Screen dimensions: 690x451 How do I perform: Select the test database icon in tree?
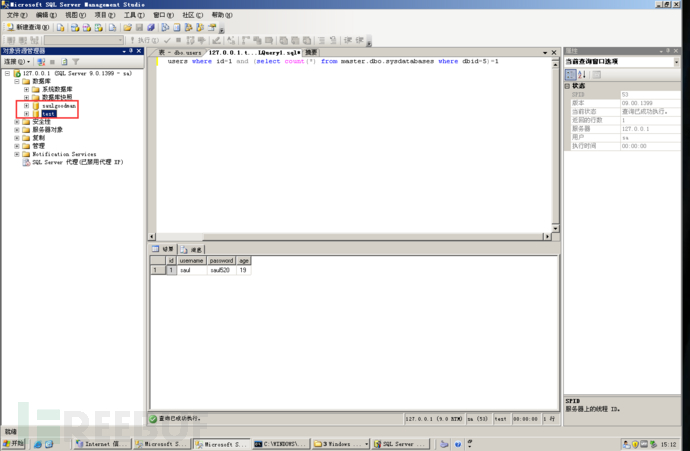[x=37, y=114]
